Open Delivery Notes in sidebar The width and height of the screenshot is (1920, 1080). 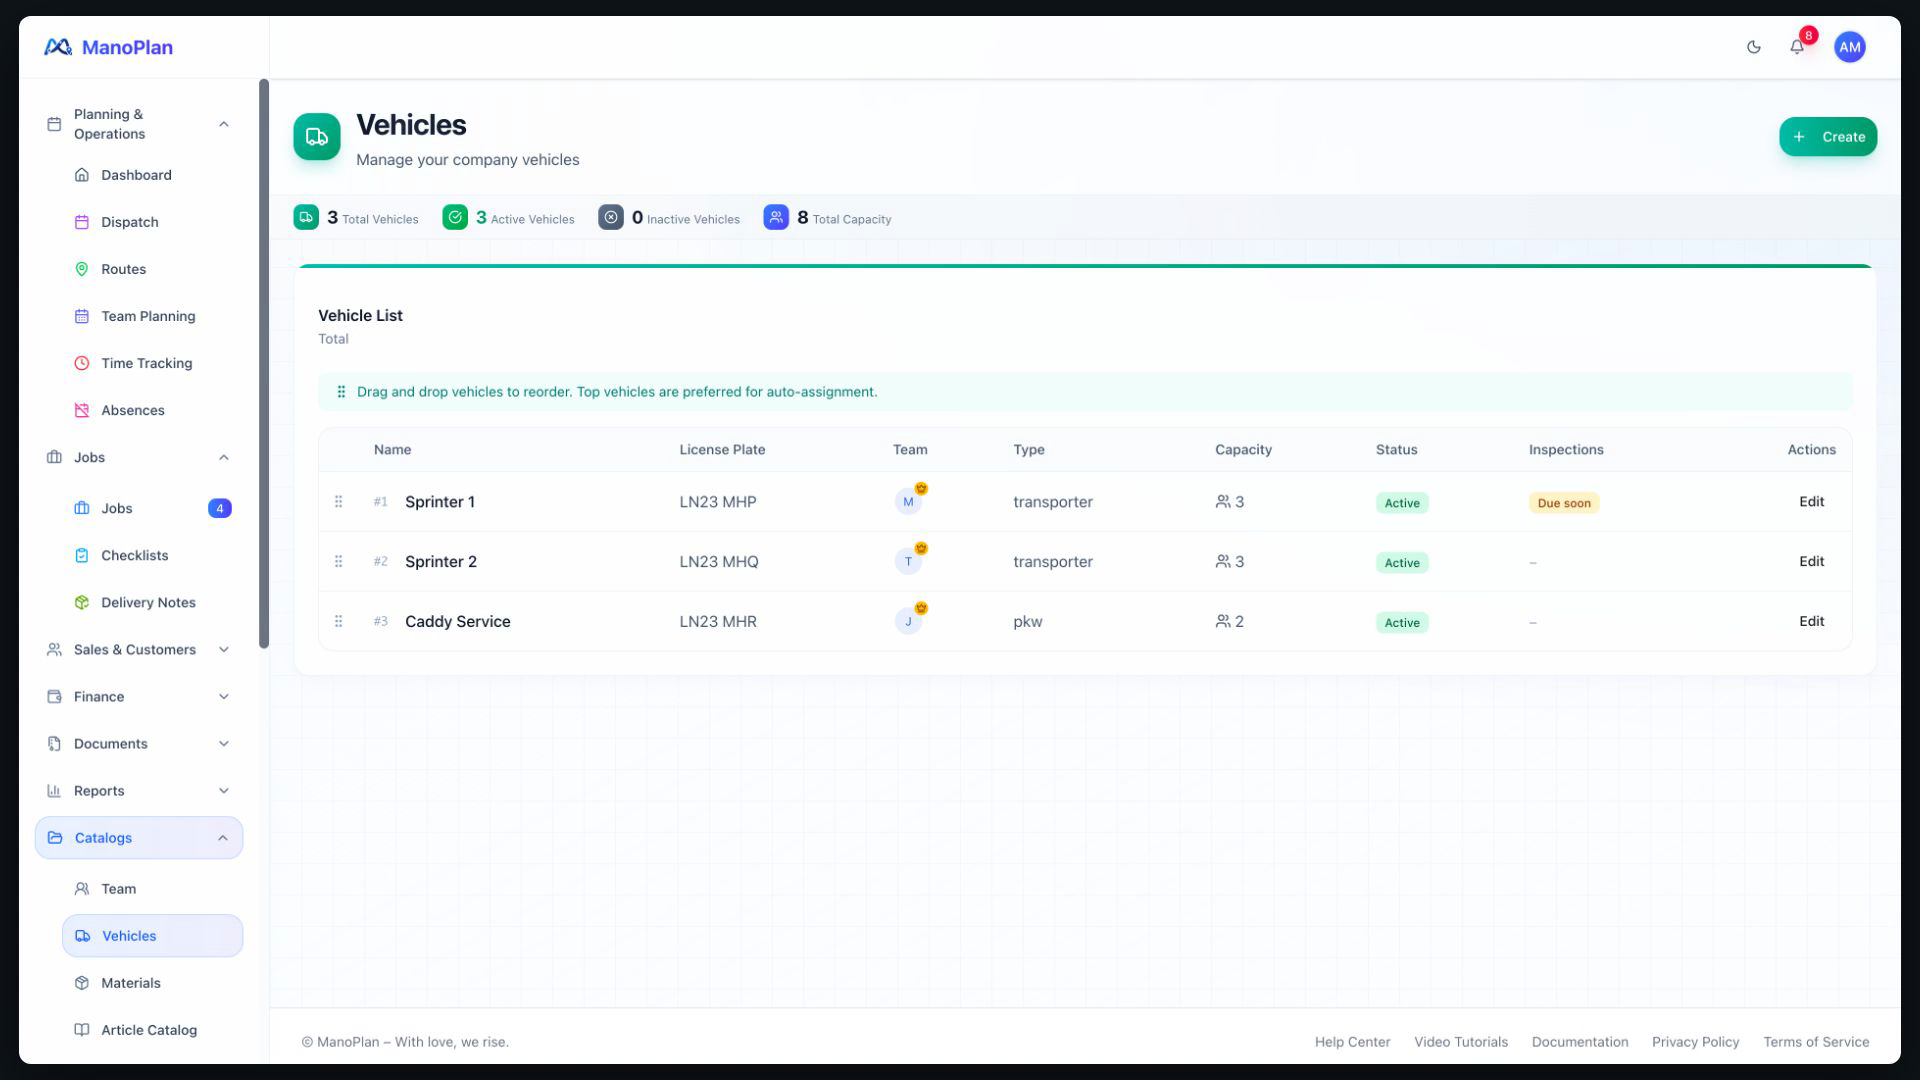152,602
